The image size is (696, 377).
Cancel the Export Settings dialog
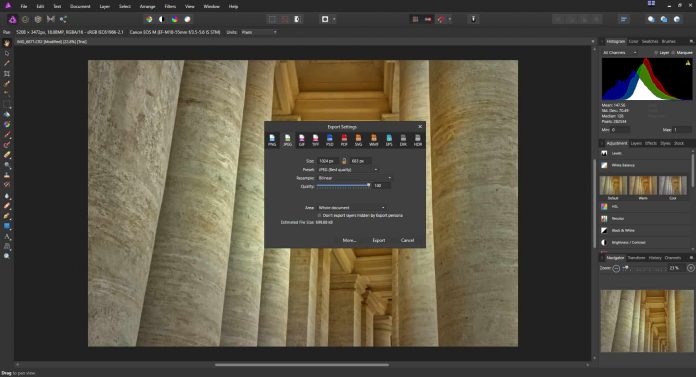(x=407, y=240)
